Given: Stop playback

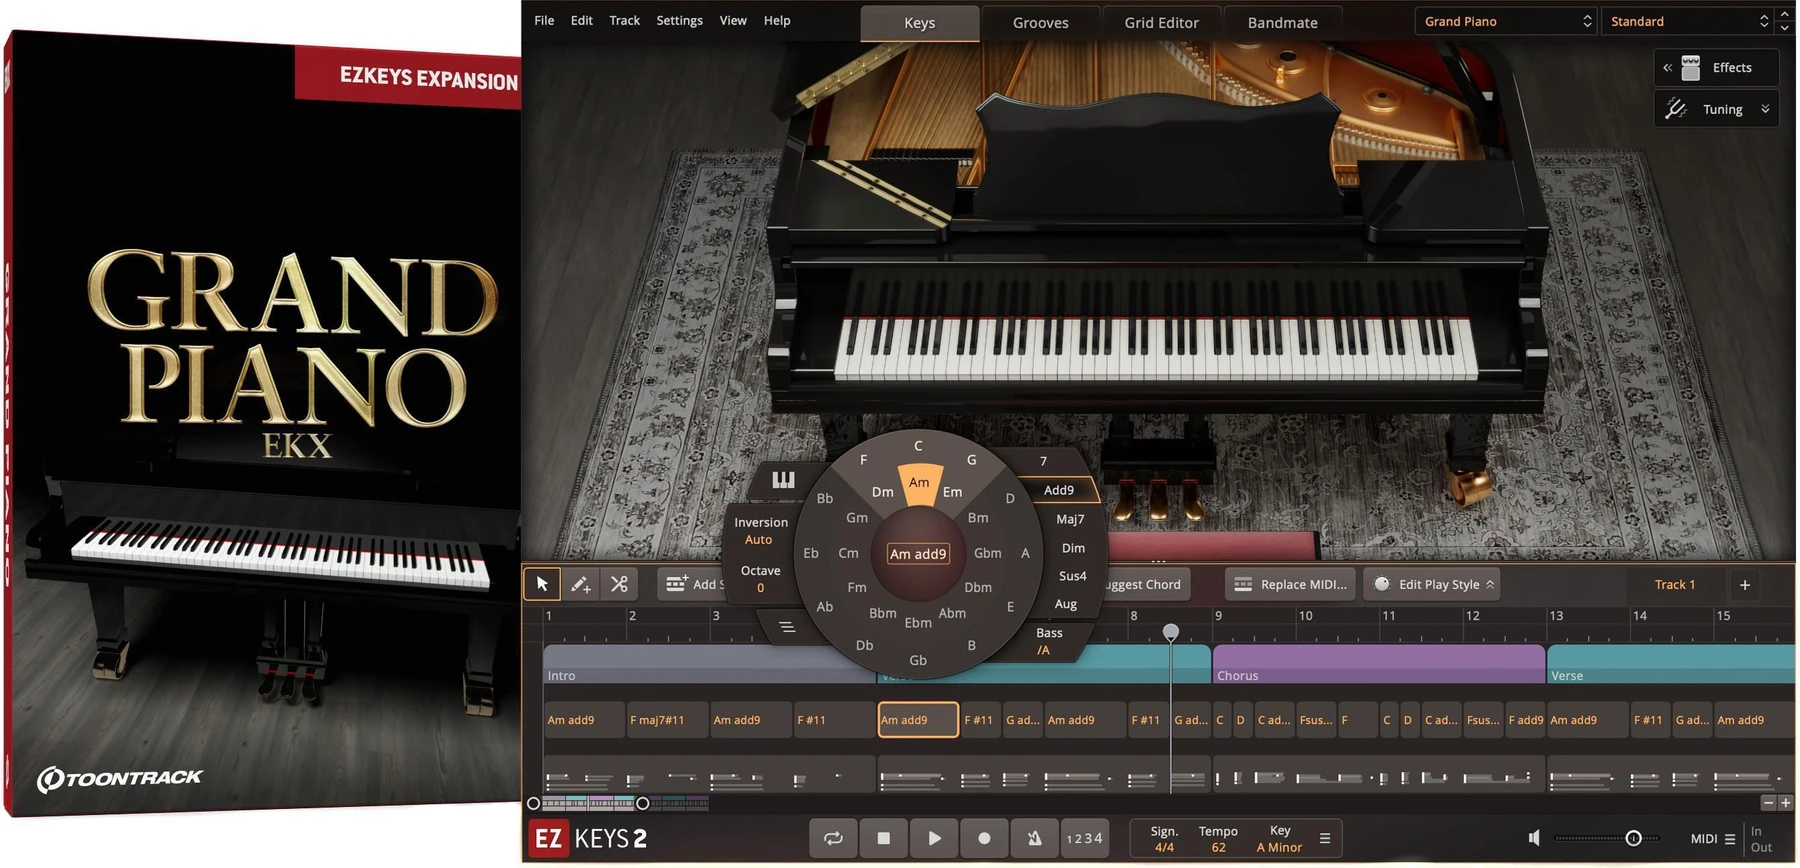Looking at the screenshot, I should coord(883,838).
